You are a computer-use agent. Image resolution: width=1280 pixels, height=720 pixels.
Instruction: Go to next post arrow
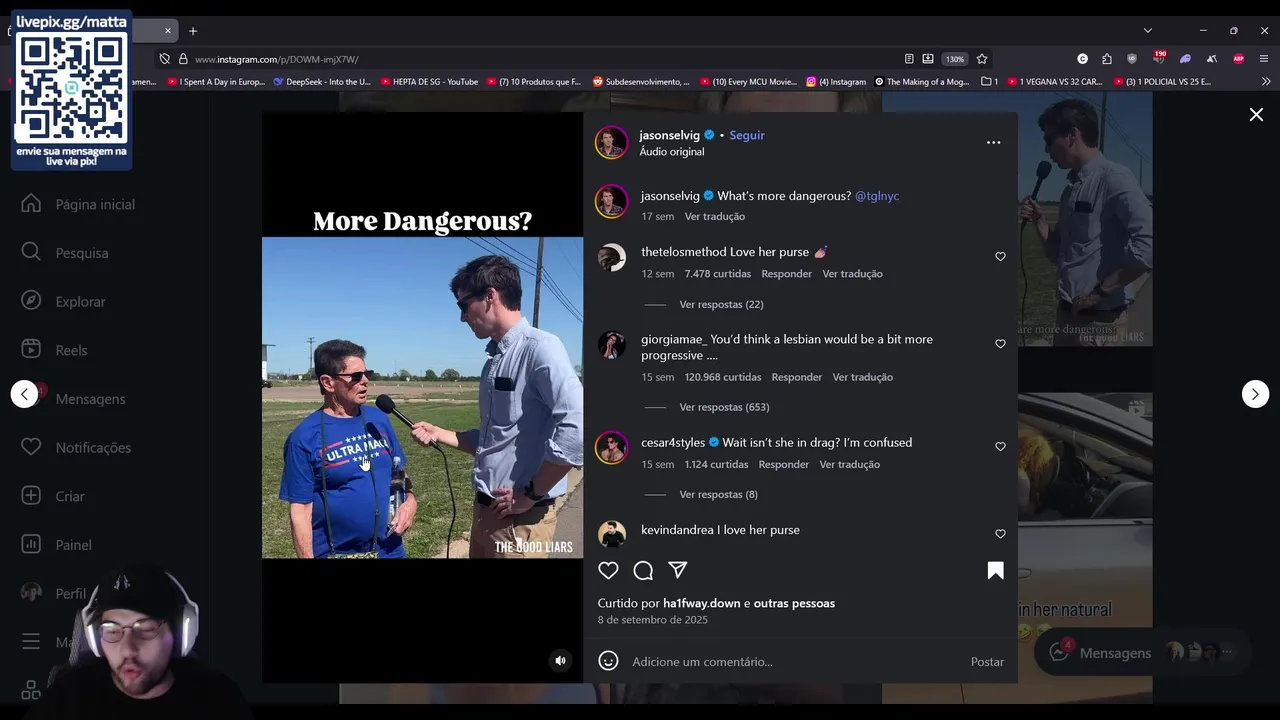1255,394
